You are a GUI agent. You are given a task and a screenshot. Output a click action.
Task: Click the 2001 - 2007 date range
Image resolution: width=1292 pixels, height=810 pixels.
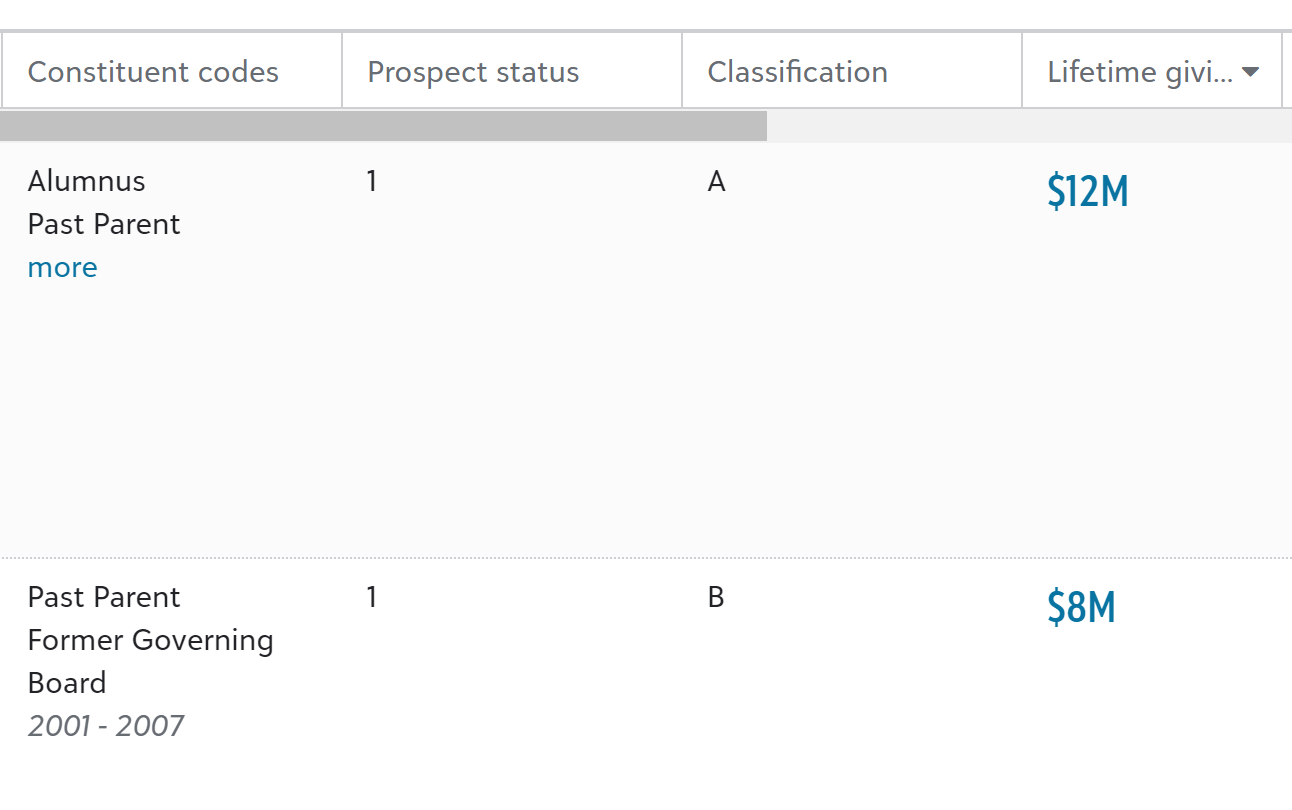pyautogui.click(x=105, y=725)
